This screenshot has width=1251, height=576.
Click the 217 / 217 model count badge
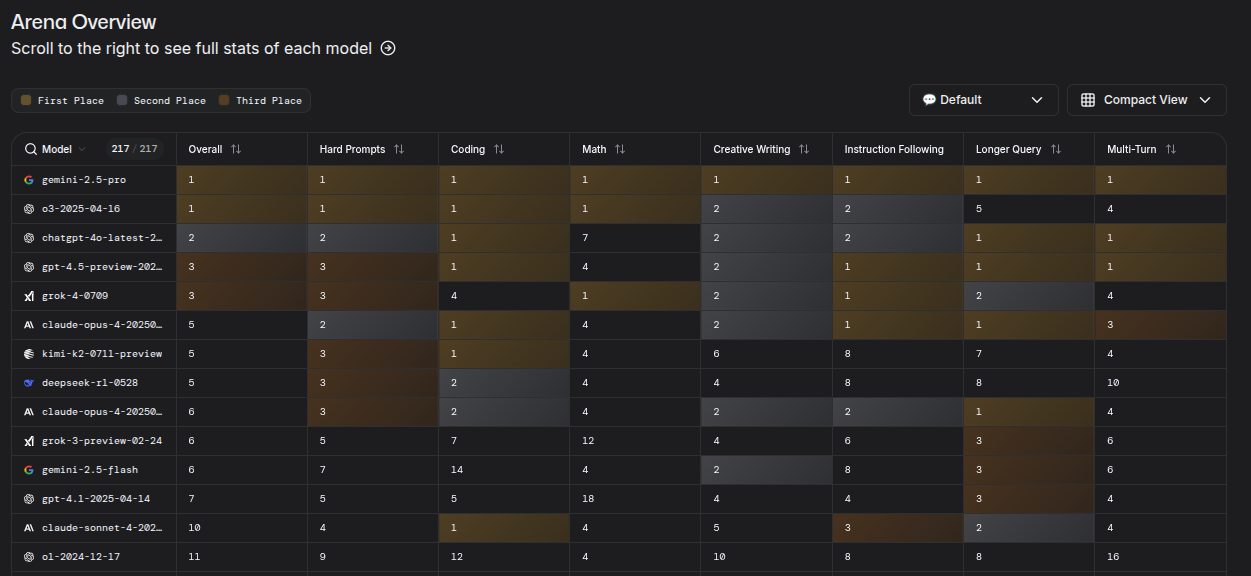click(x=135, y=149)
